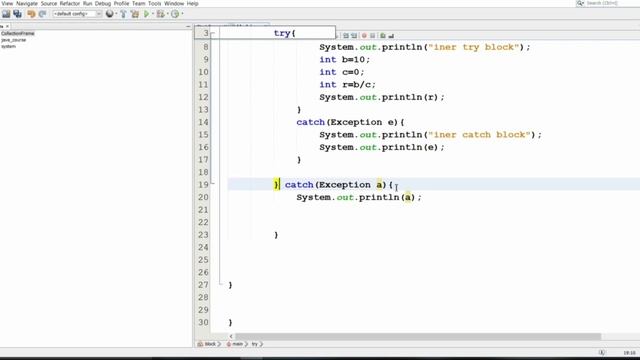Click line number 20 in the gutter
Image resolution: width=640 pixels, height=360 pixels.
pos(203,197)
